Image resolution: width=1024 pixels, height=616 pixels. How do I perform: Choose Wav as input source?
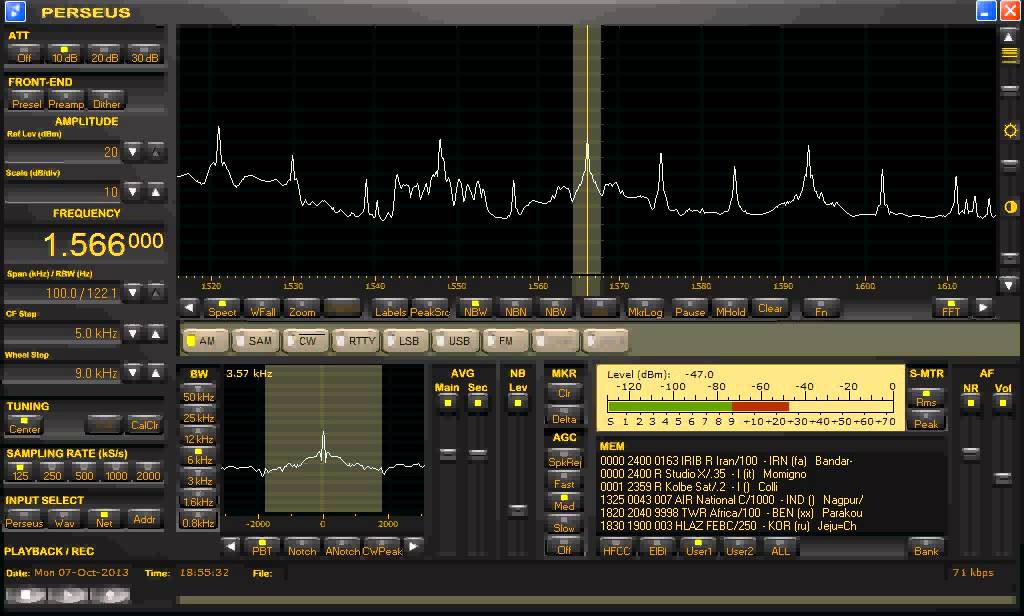coord(65,519)
